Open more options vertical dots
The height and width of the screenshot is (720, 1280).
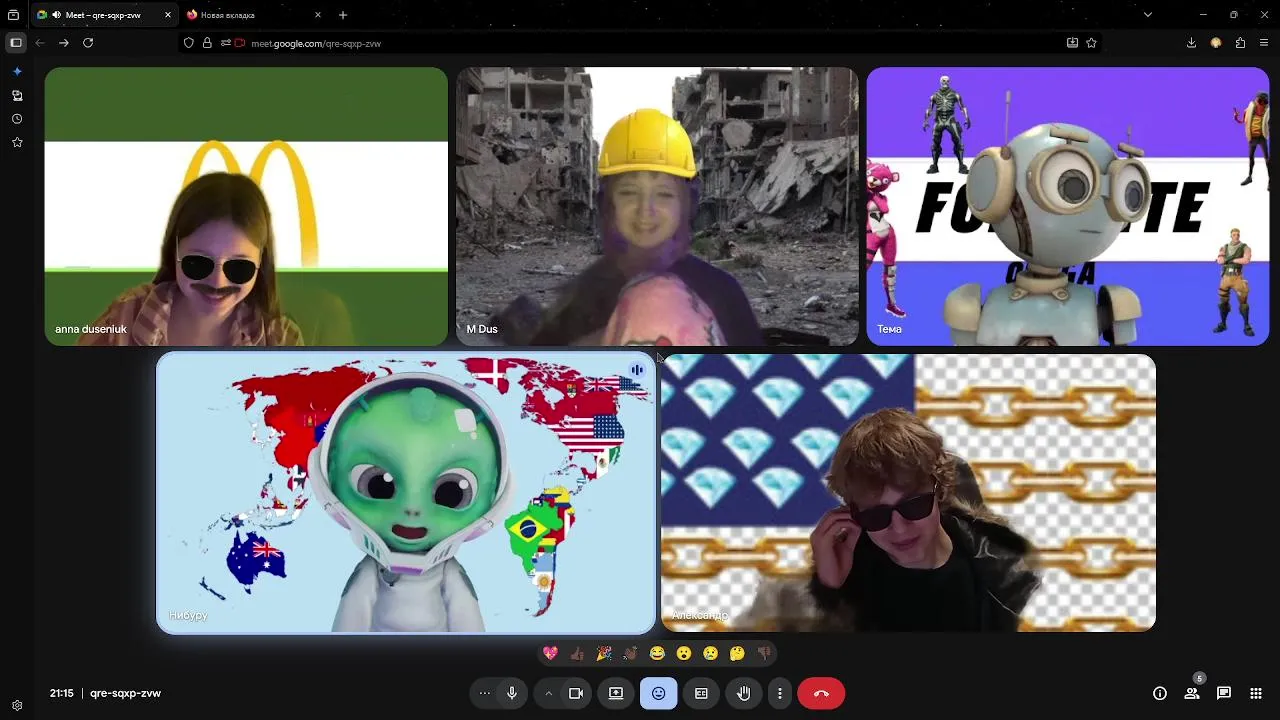coord(780,693)
